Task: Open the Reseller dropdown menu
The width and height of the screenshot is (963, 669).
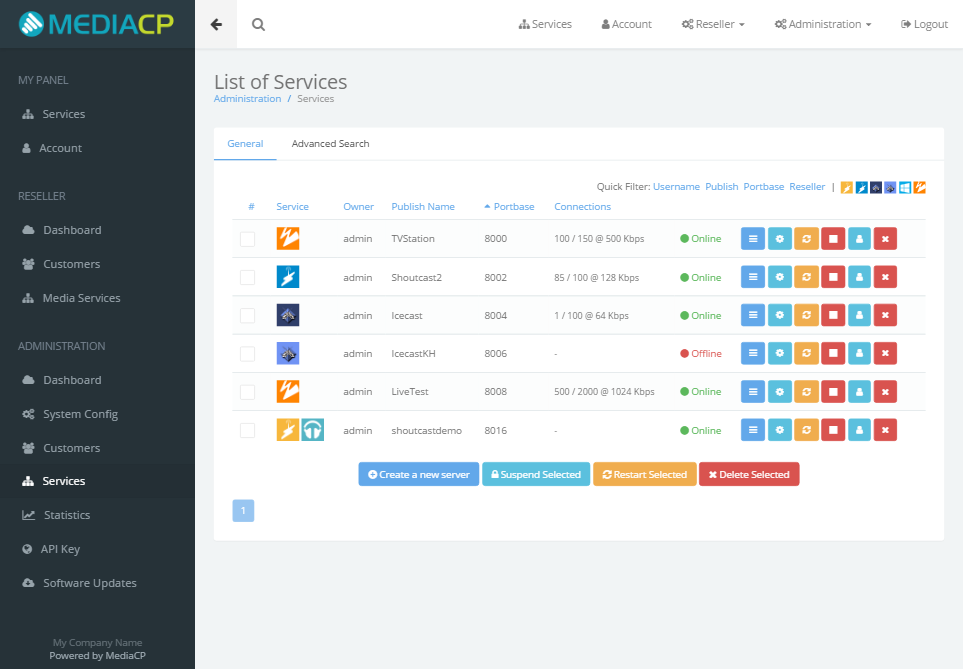Action: pyautogui.click(x=712, y=23)
